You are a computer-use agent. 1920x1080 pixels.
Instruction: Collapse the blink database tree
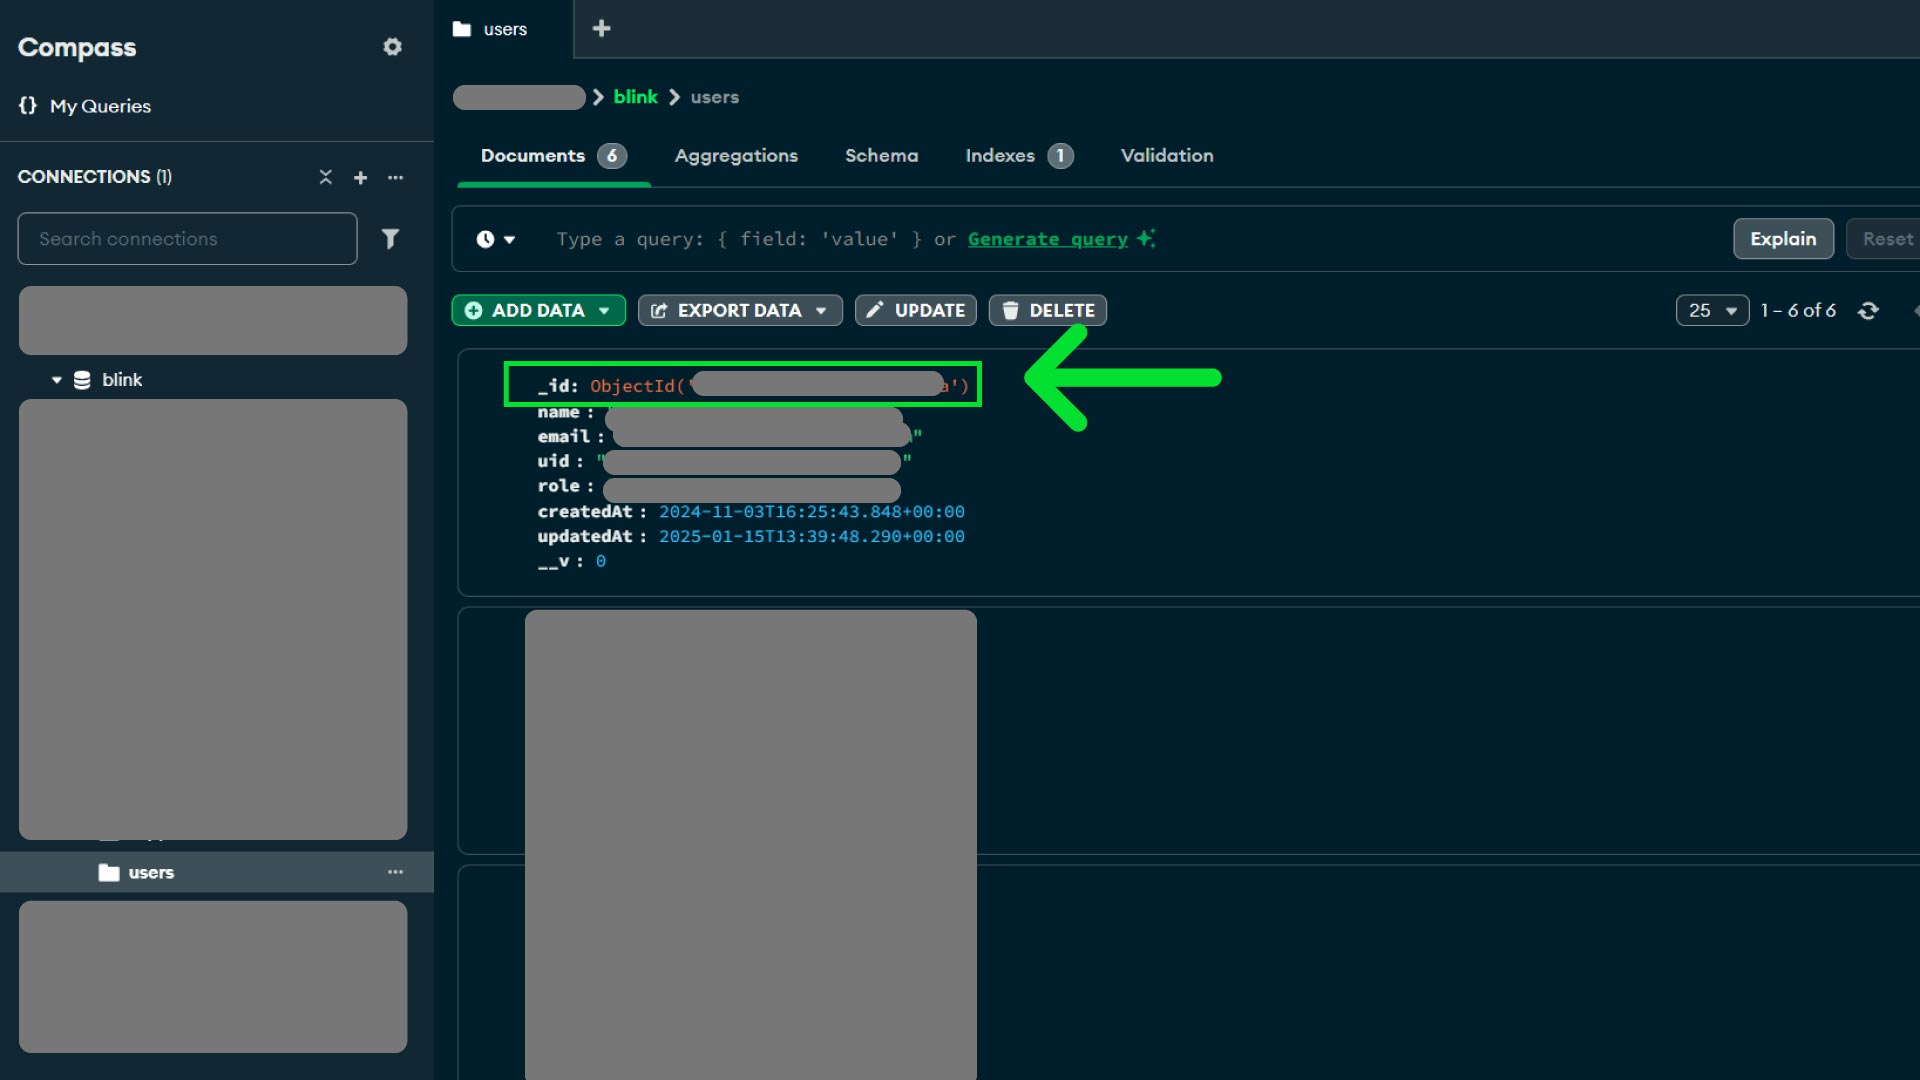coord(57,380)
